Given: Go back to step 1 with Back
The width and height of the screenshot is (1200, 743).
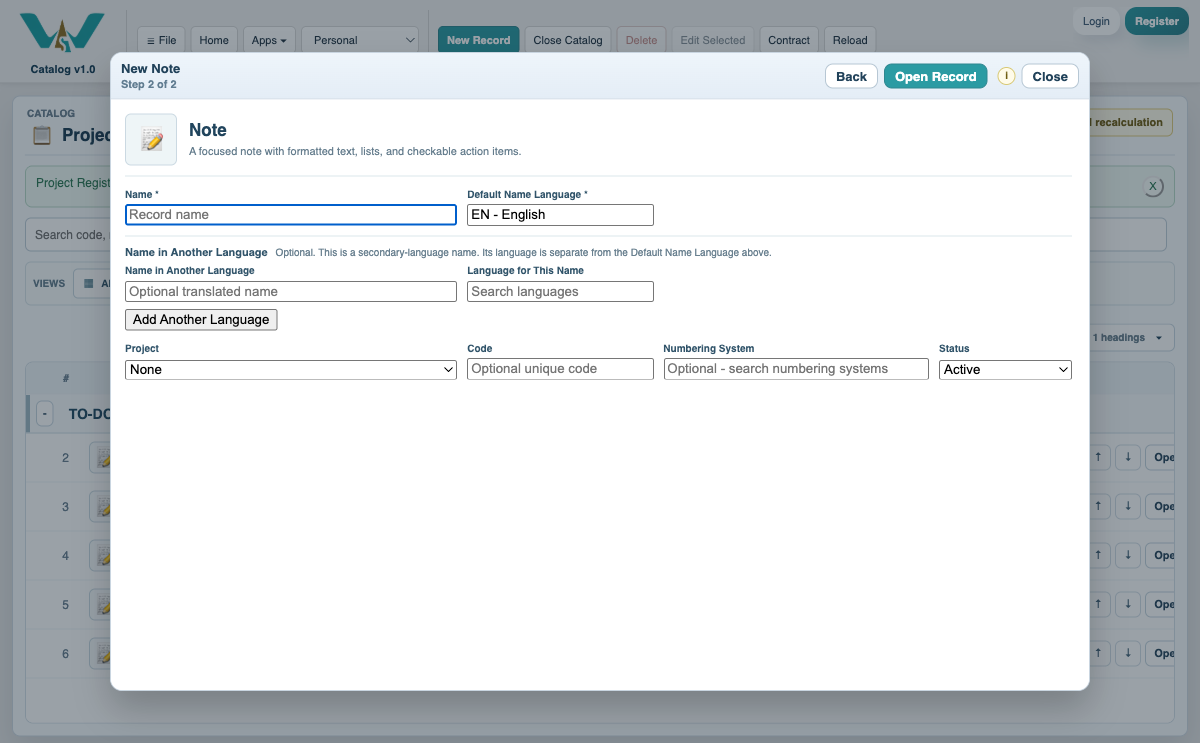Looking at the screenshot, I should [851, 76].
